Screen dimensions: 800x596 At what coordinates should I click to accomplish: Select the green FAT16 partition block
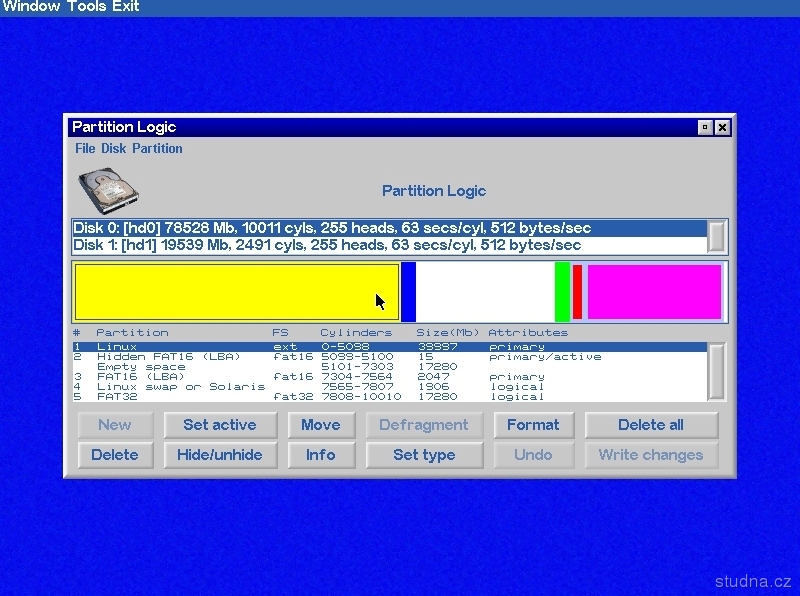(562, 292)
